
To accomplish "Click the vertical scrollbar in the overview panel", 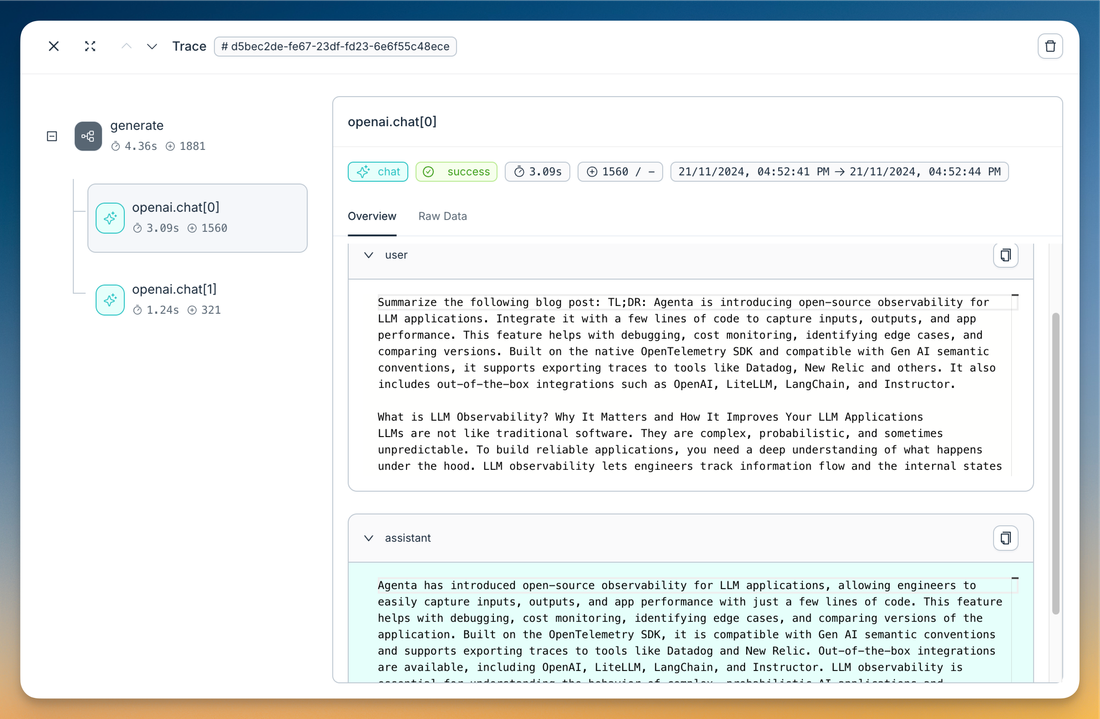I will [1056, 463].
